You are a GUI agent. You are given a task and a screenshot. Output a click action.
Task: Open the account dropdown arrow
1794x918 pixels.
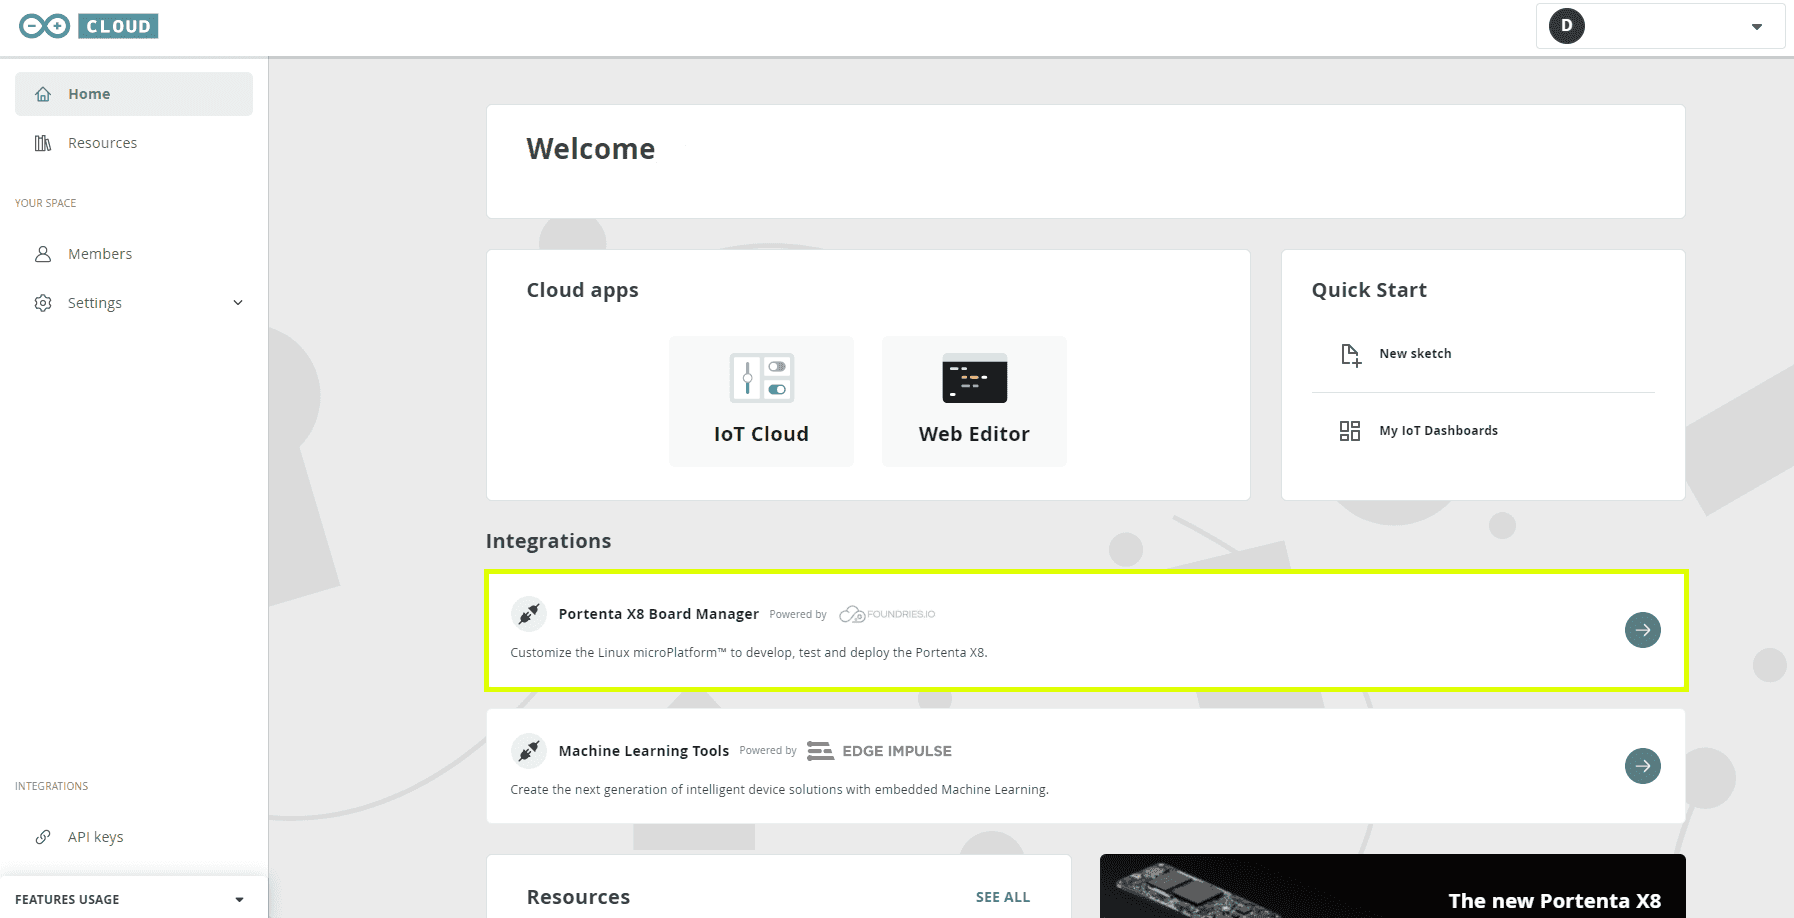click(x=1756, y=27)
